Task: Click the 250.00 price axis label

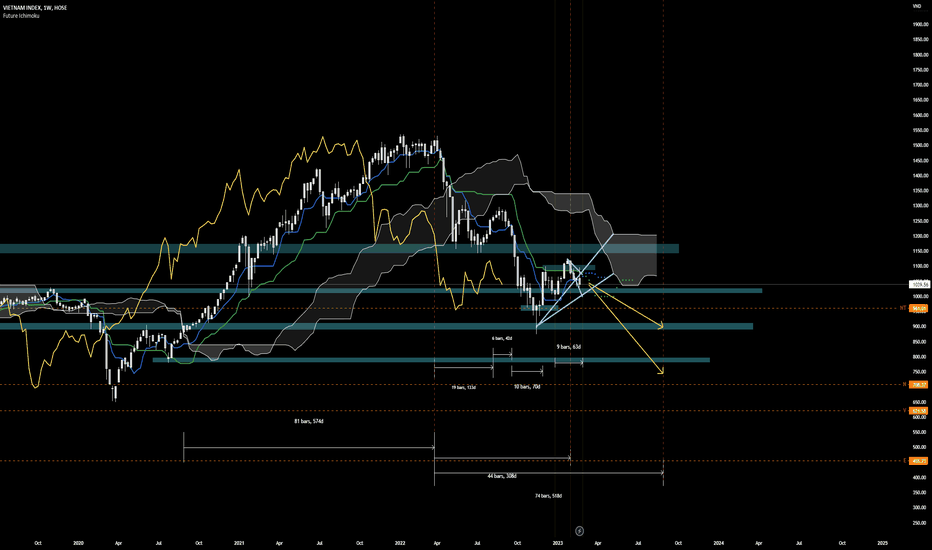Action: (x=920, y=523)
